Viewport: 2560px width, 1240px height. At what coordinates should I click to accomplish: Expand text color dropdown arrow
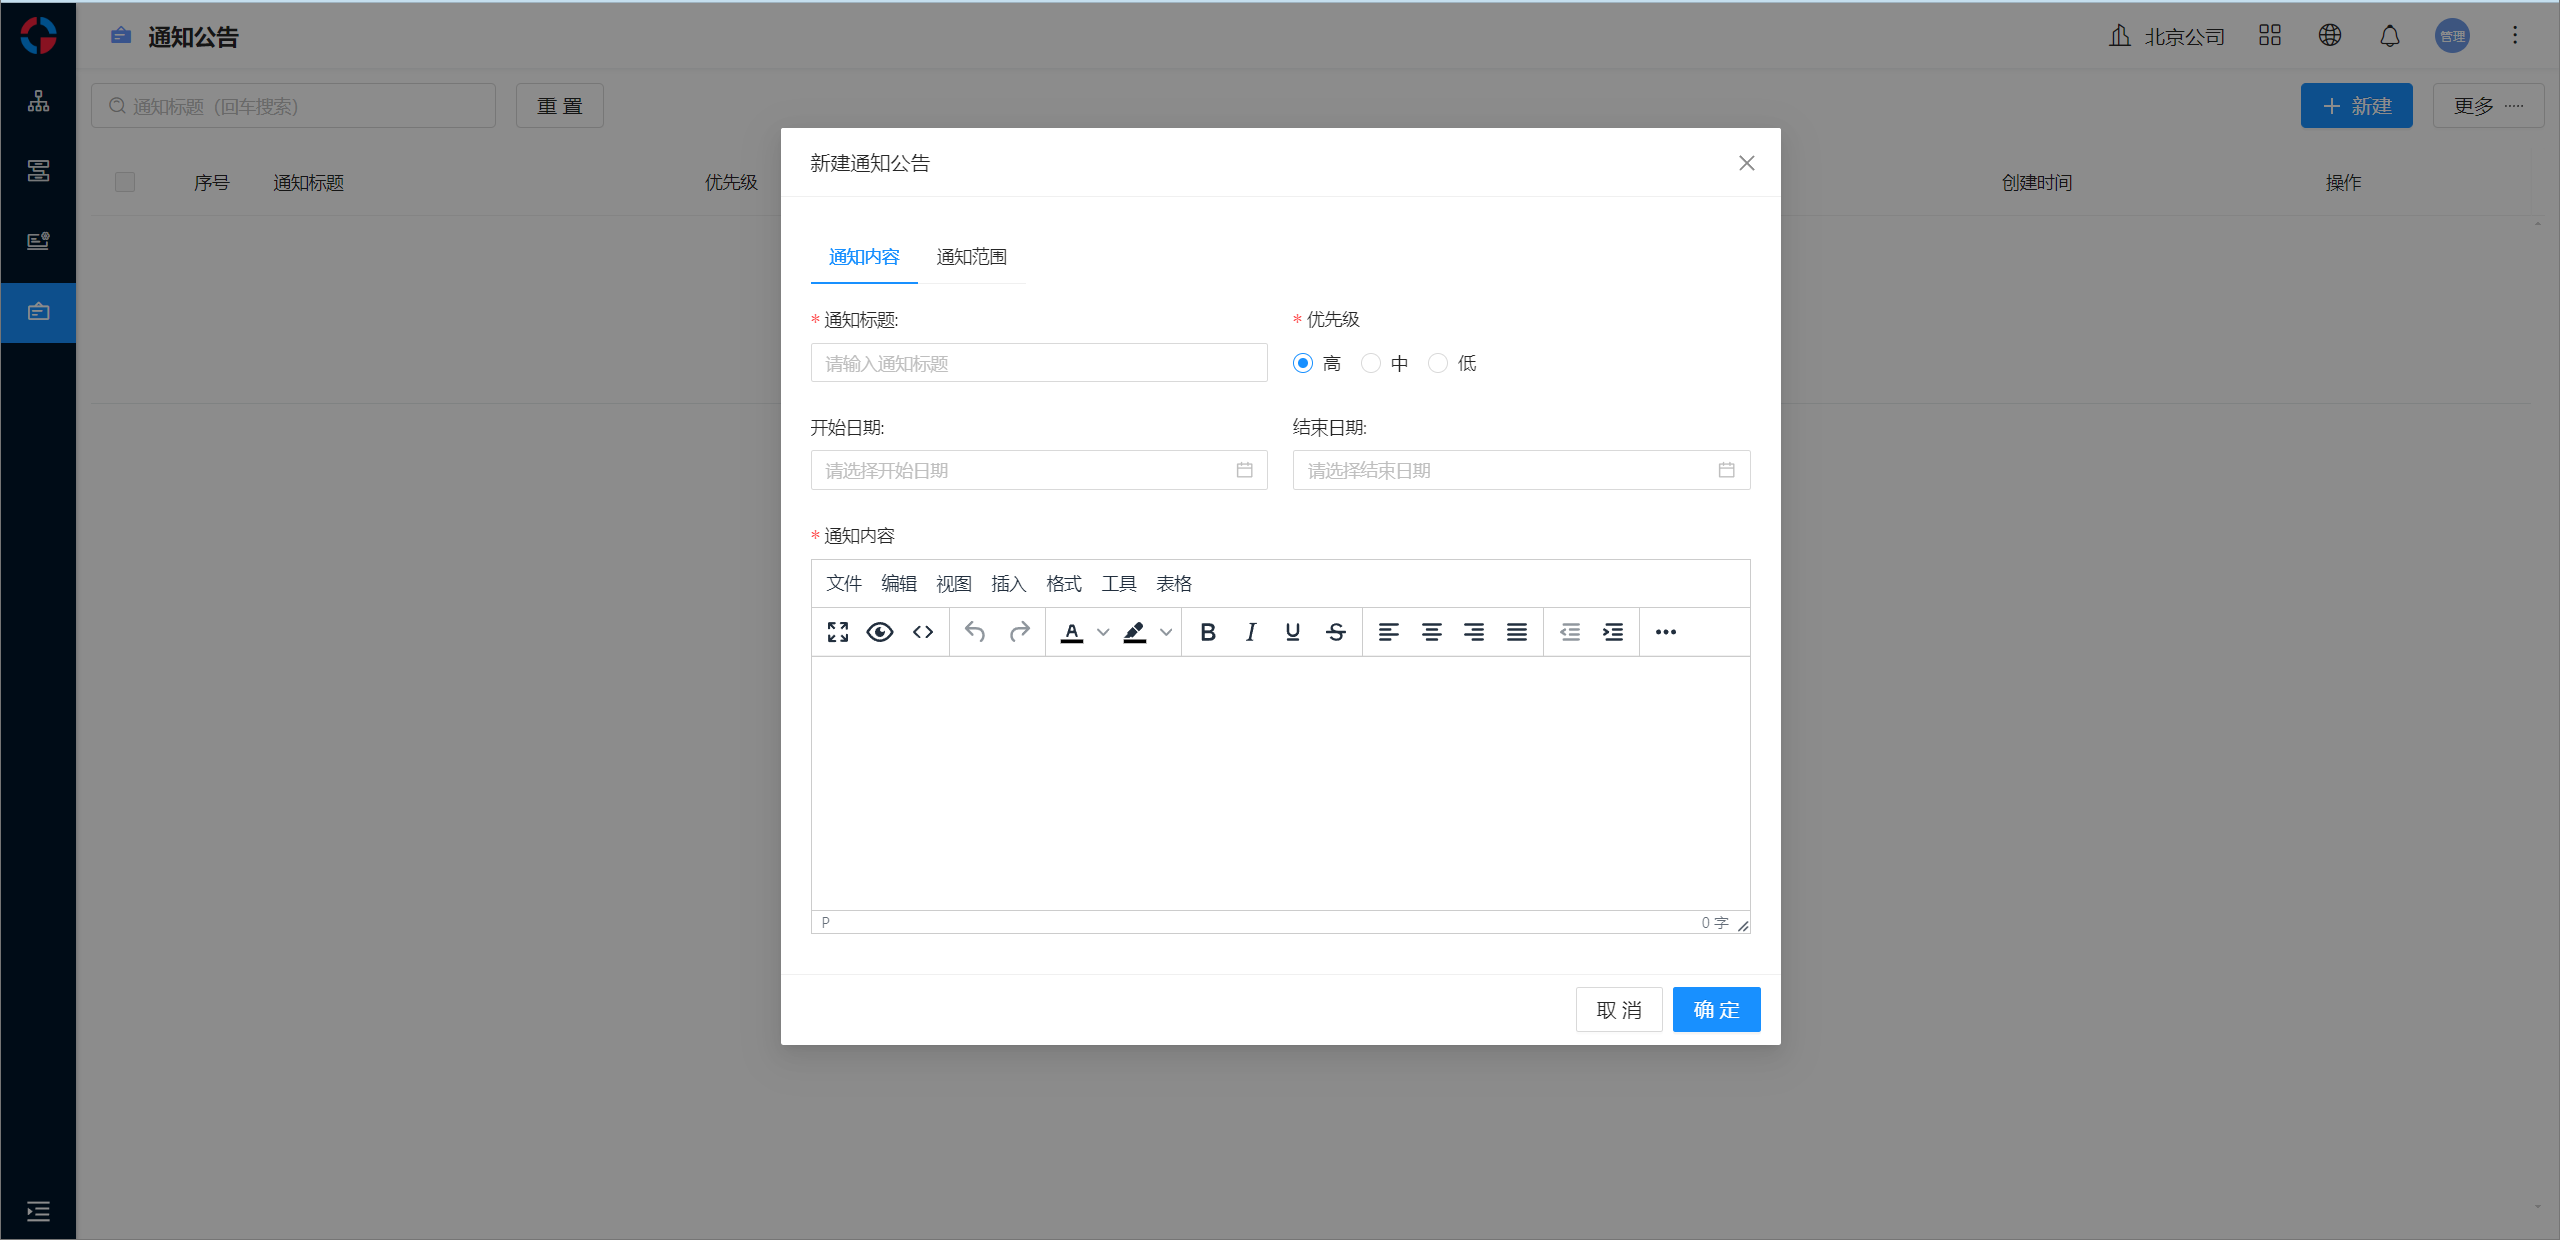click(x=1103, y=632)
